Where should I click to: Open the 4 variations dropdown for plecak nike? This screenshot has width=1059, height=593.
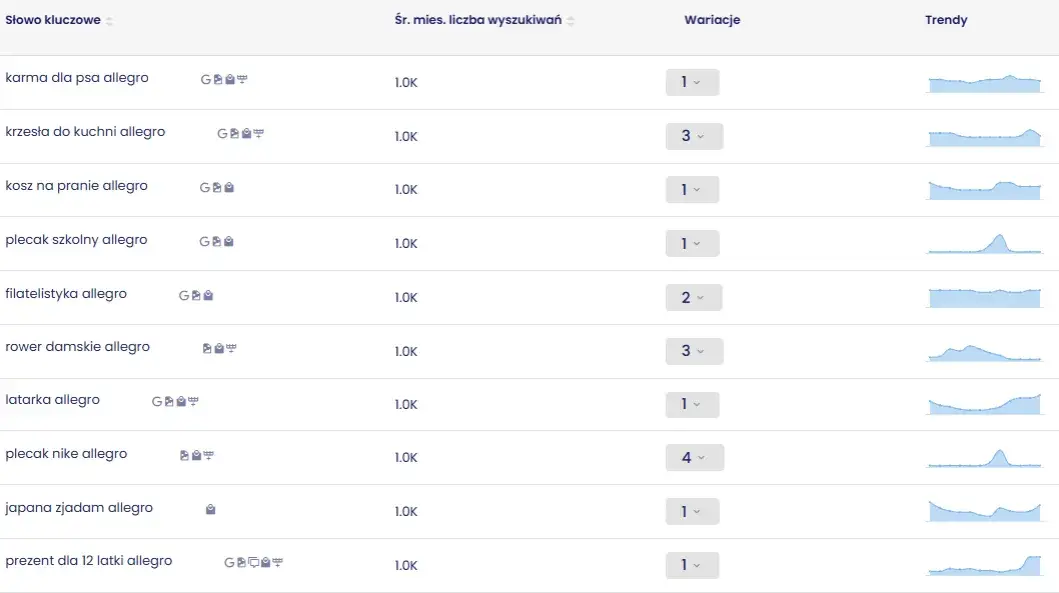pyautogui.click(x=694, y=458)
